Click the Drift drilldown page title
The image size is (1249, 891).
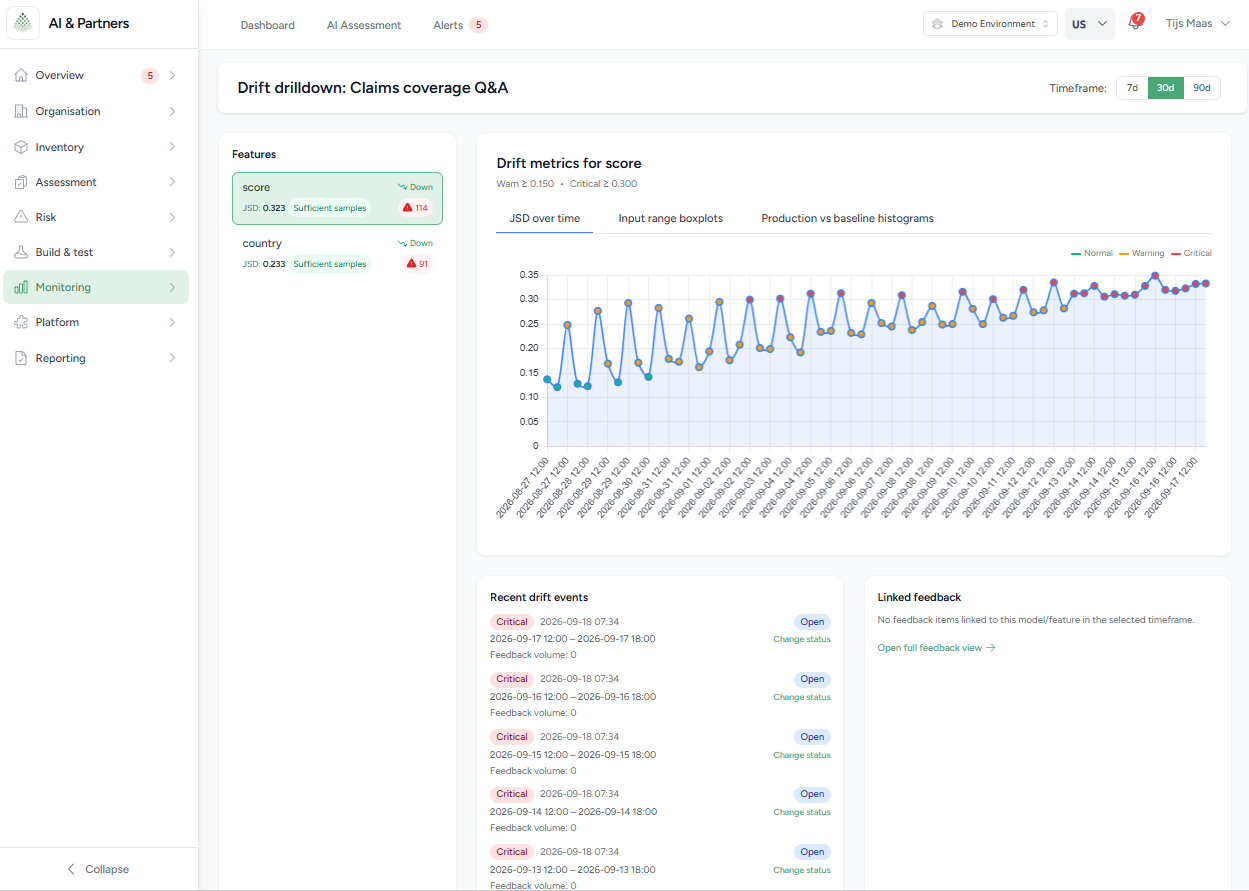pos(373,88)
